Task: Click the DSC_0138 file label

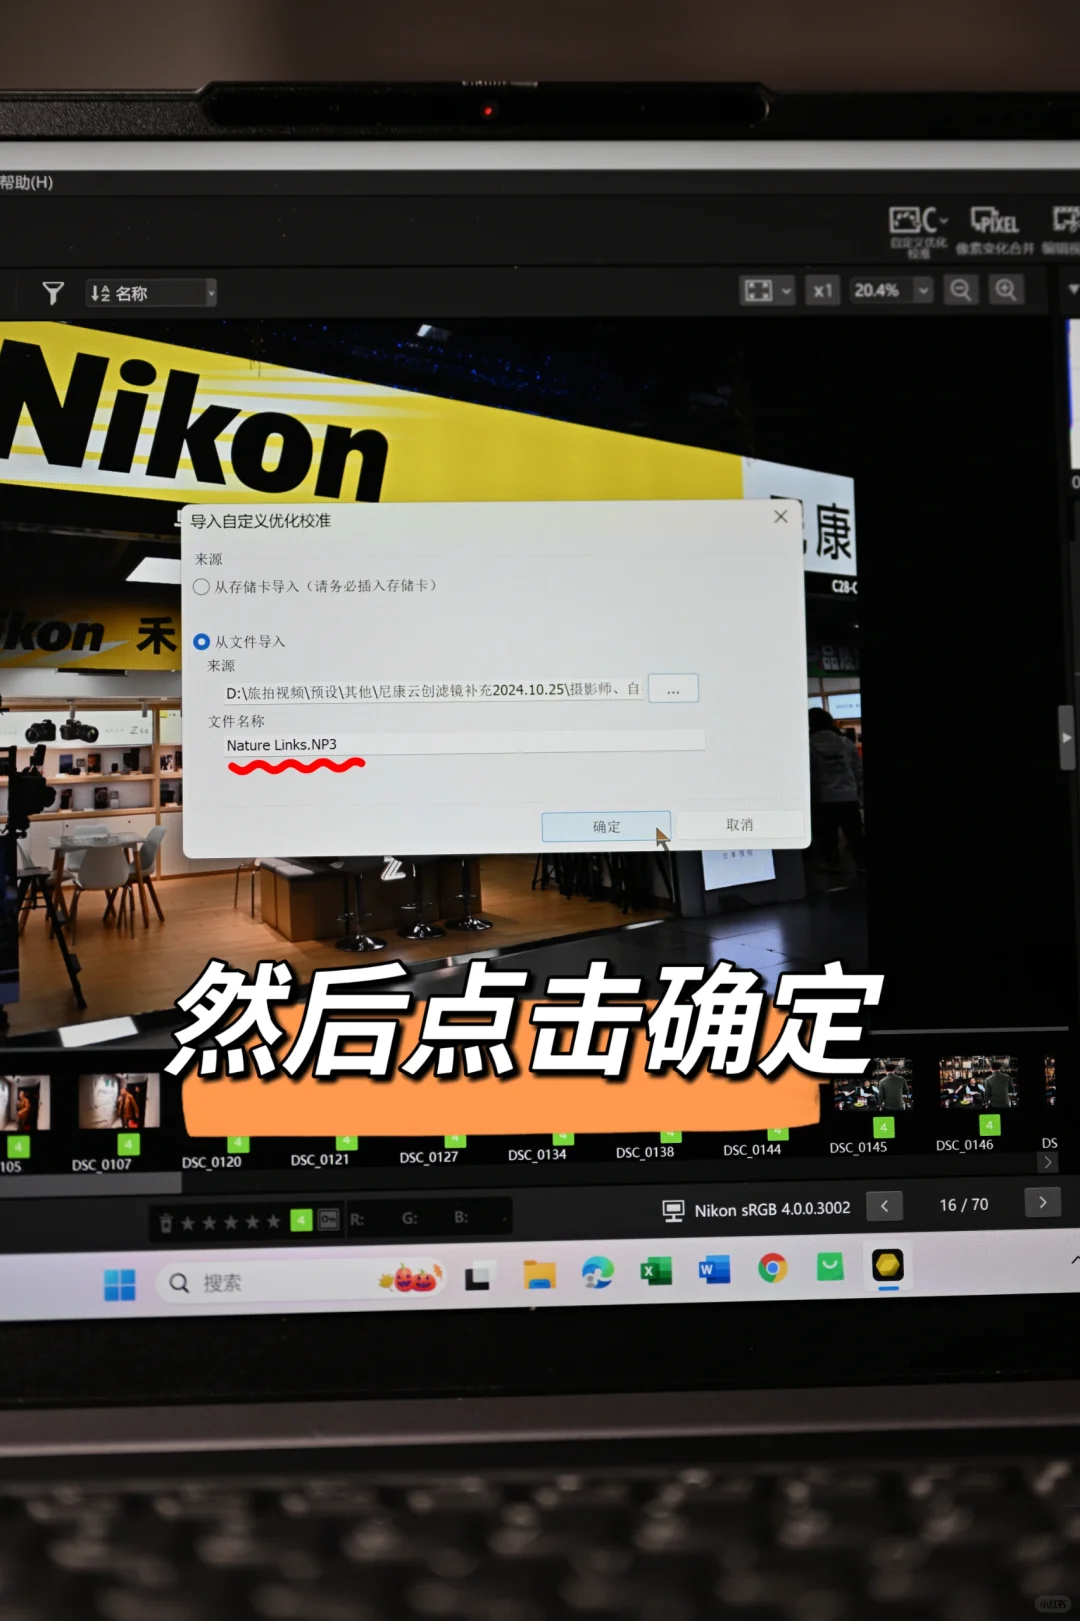Action: click(645, 1152)
